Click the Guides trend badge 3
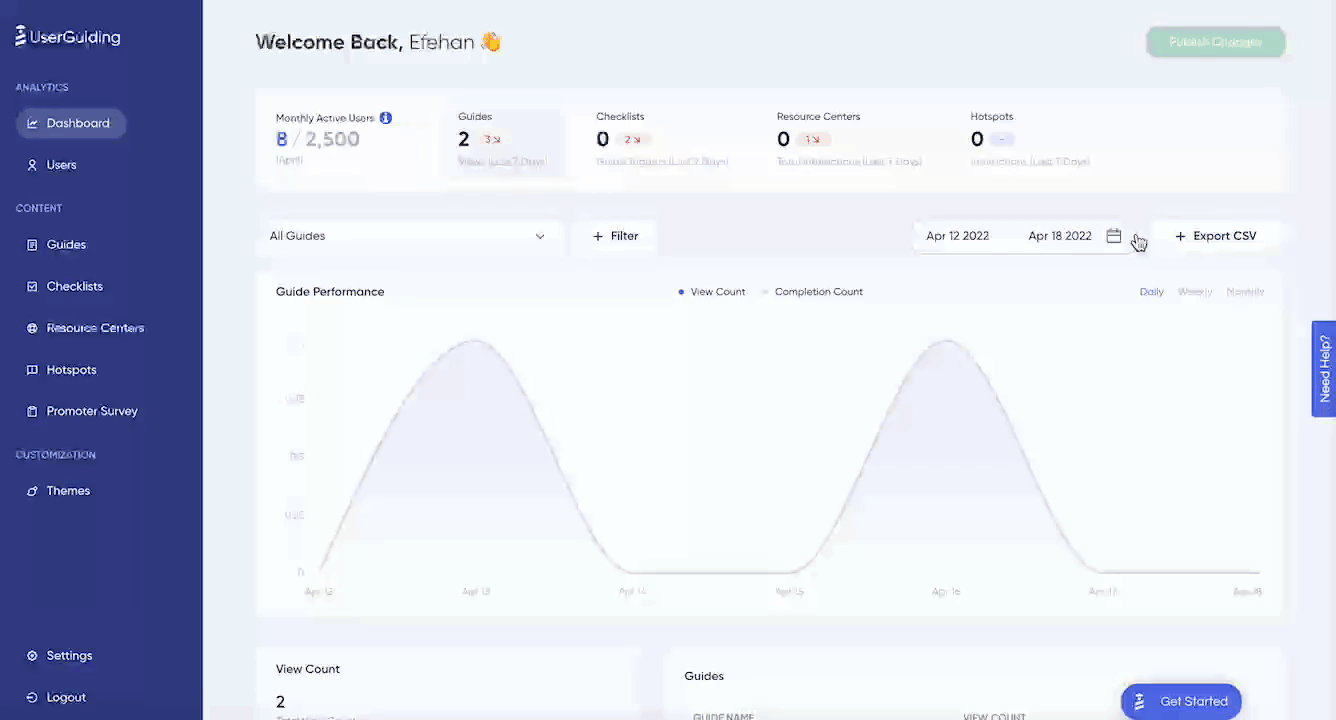This screenshot has height=720, width=1336. pyautogui.click(x=491, y=140)
